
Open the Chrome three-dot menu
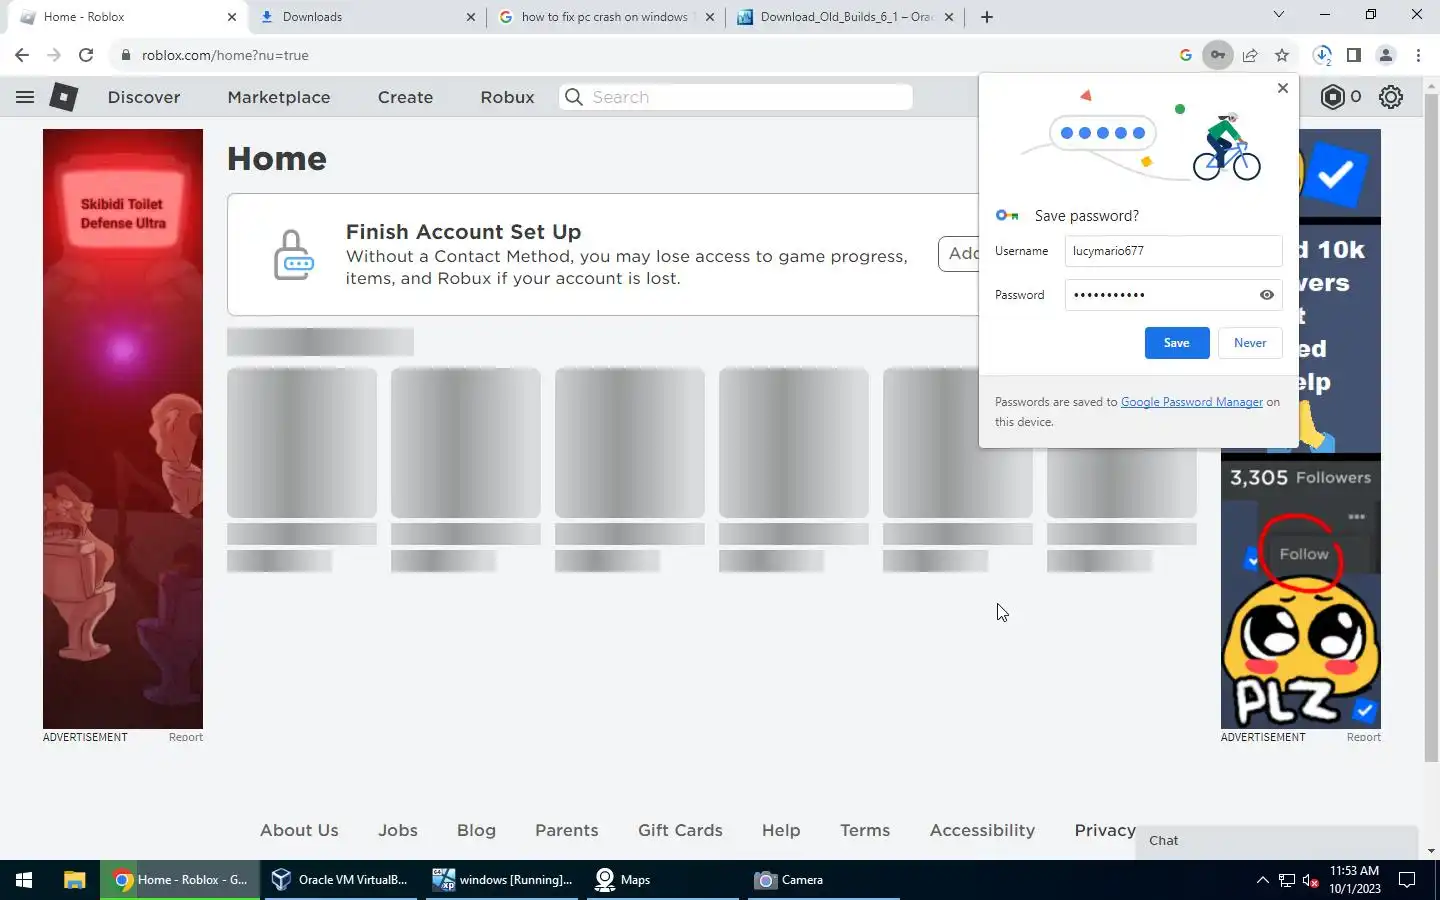[1418, 55]
